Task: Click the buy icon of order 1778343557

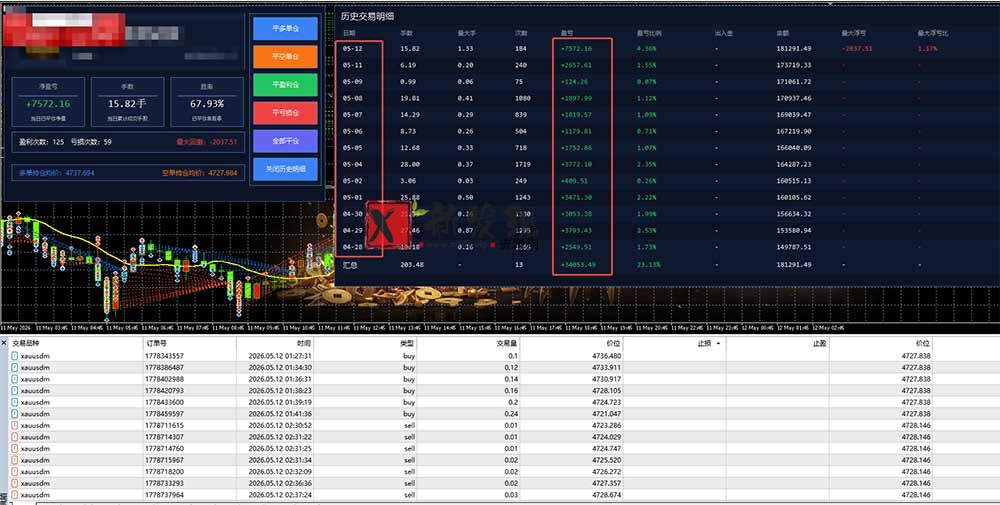Action: tap(15, 356)
